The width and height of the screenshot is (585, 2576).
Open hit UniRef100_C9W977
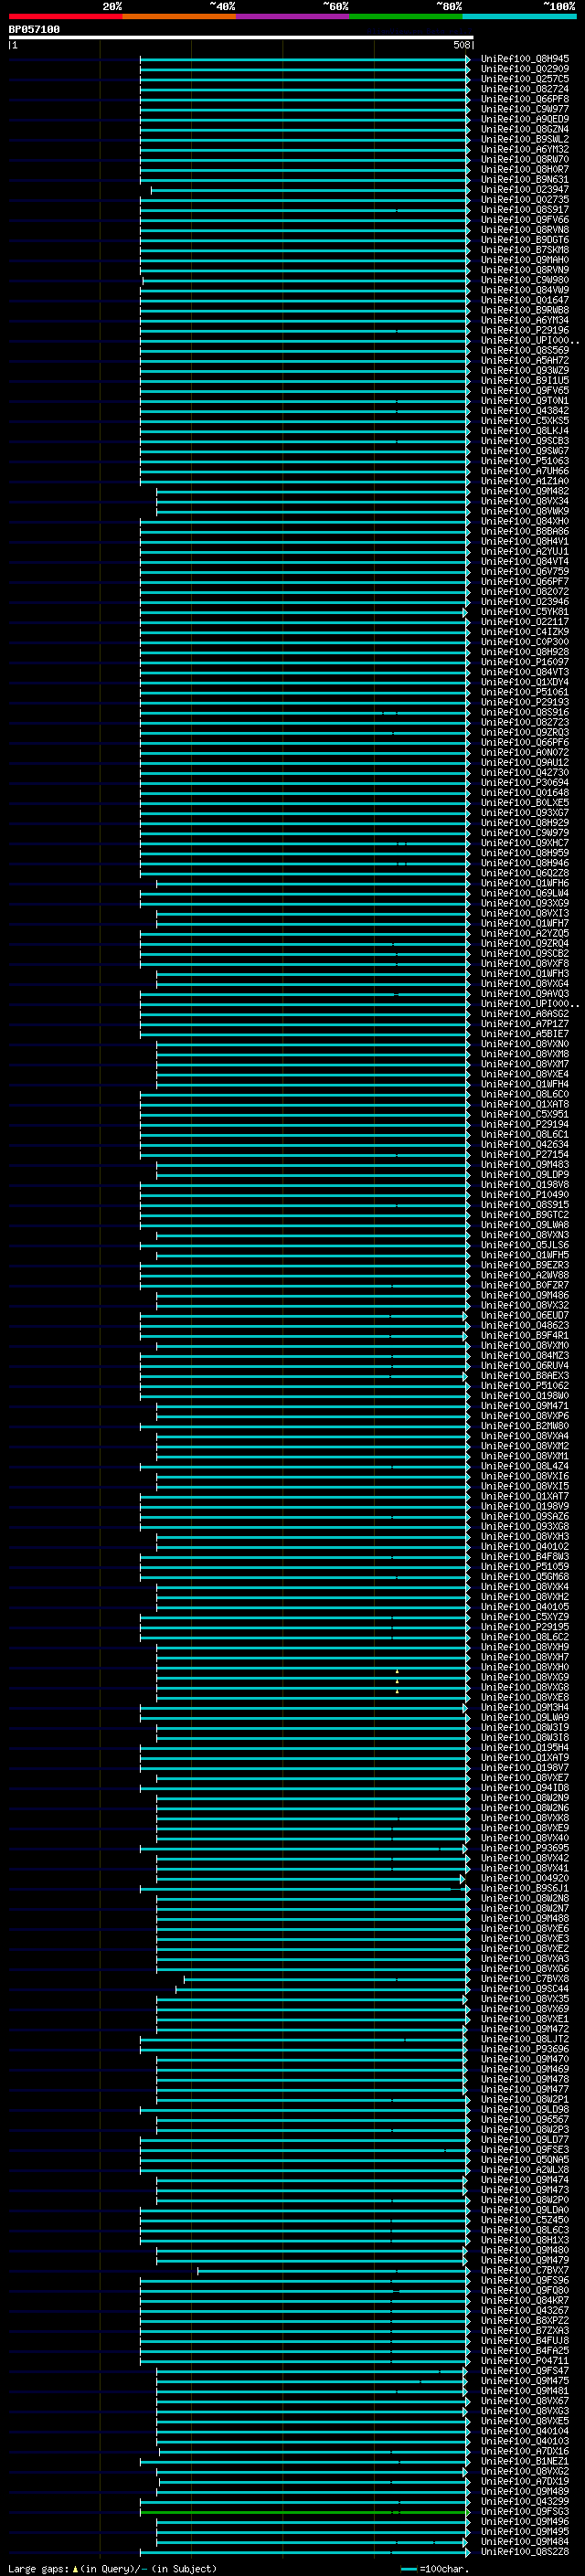pyautogui.click(x=525, y=109)
